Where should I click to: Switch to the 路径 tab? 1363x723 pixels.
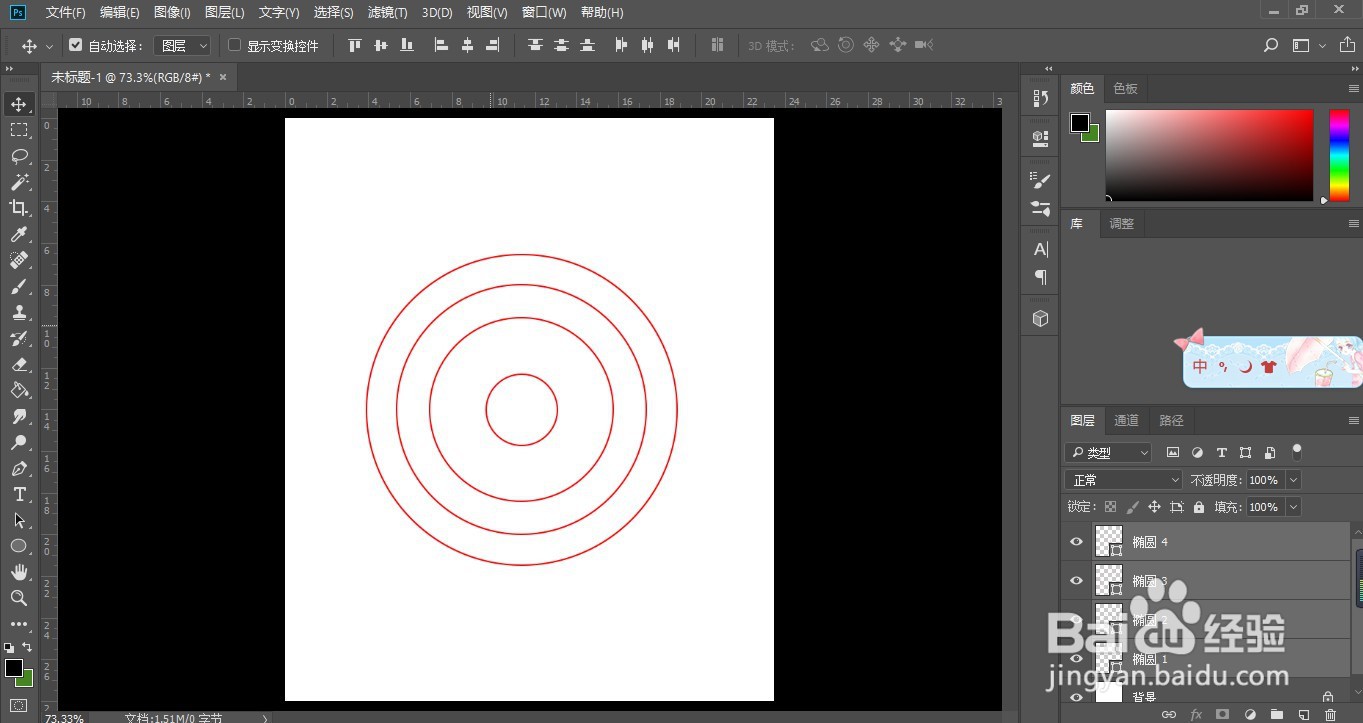pyautogui.click(x=1171, y=420)
